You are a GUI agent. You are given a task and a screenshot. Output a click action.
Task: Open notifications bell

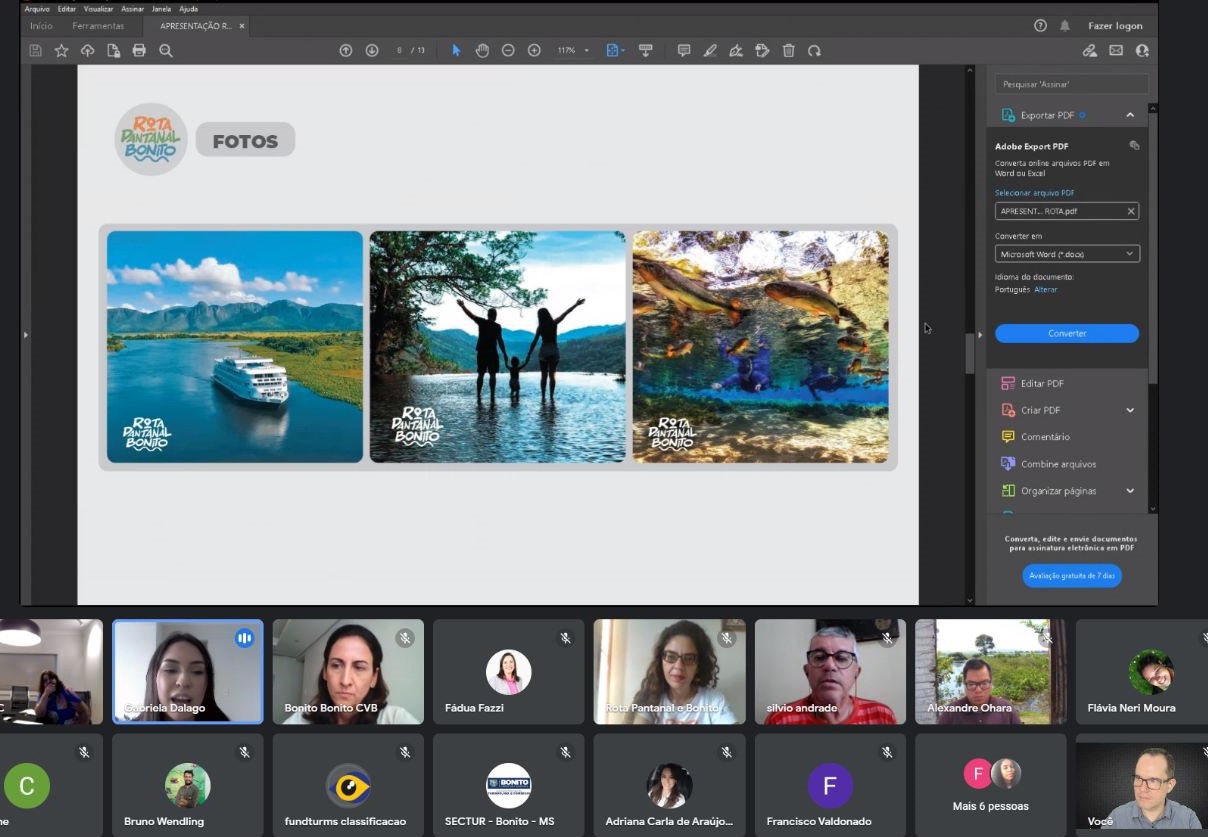(x=1065, y=26)
